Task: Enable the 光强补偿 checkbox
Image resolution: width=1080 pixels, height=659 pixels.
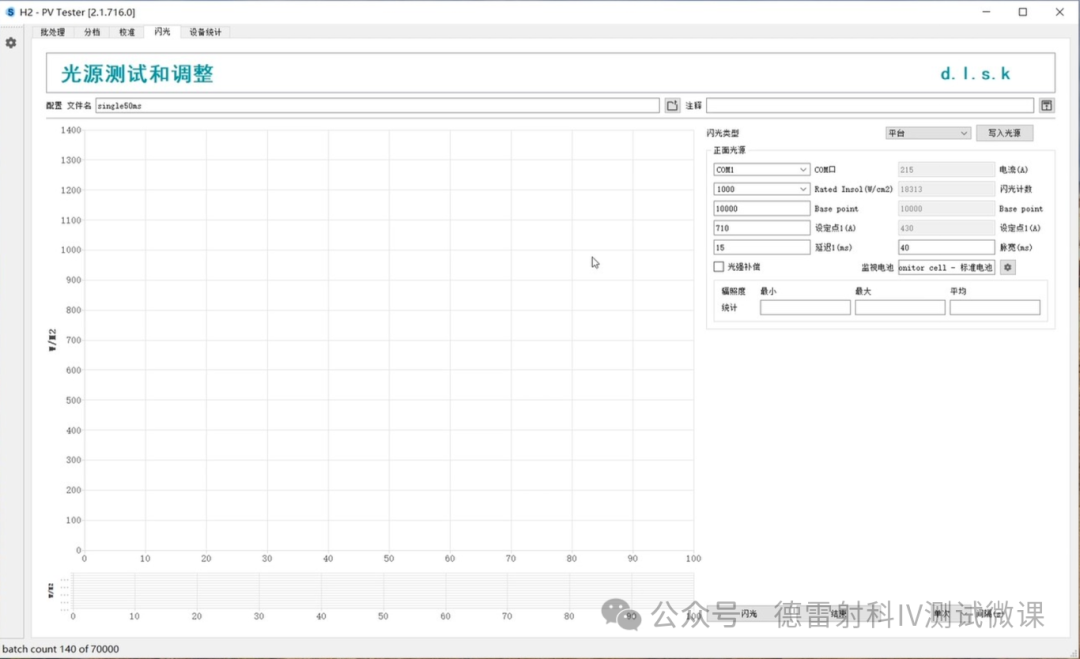Action: (718, 267)
